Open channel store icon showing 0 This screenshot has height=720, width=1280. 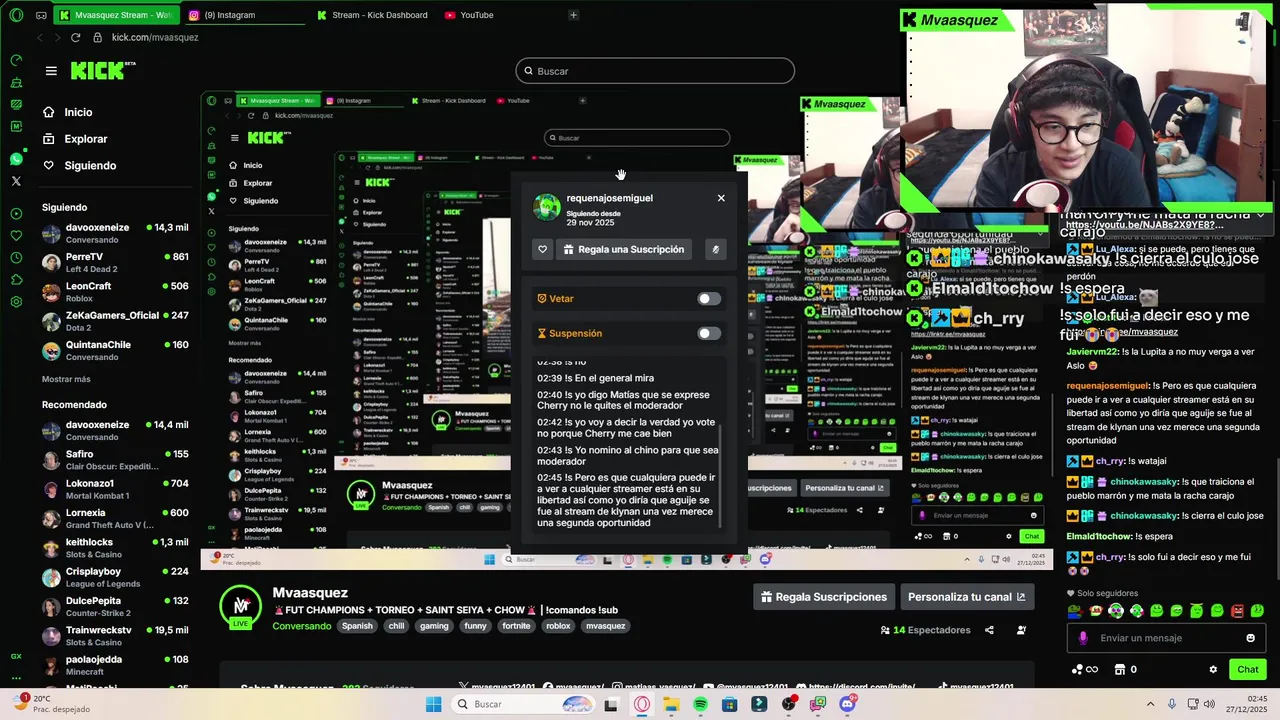[x=1126, y=669]
